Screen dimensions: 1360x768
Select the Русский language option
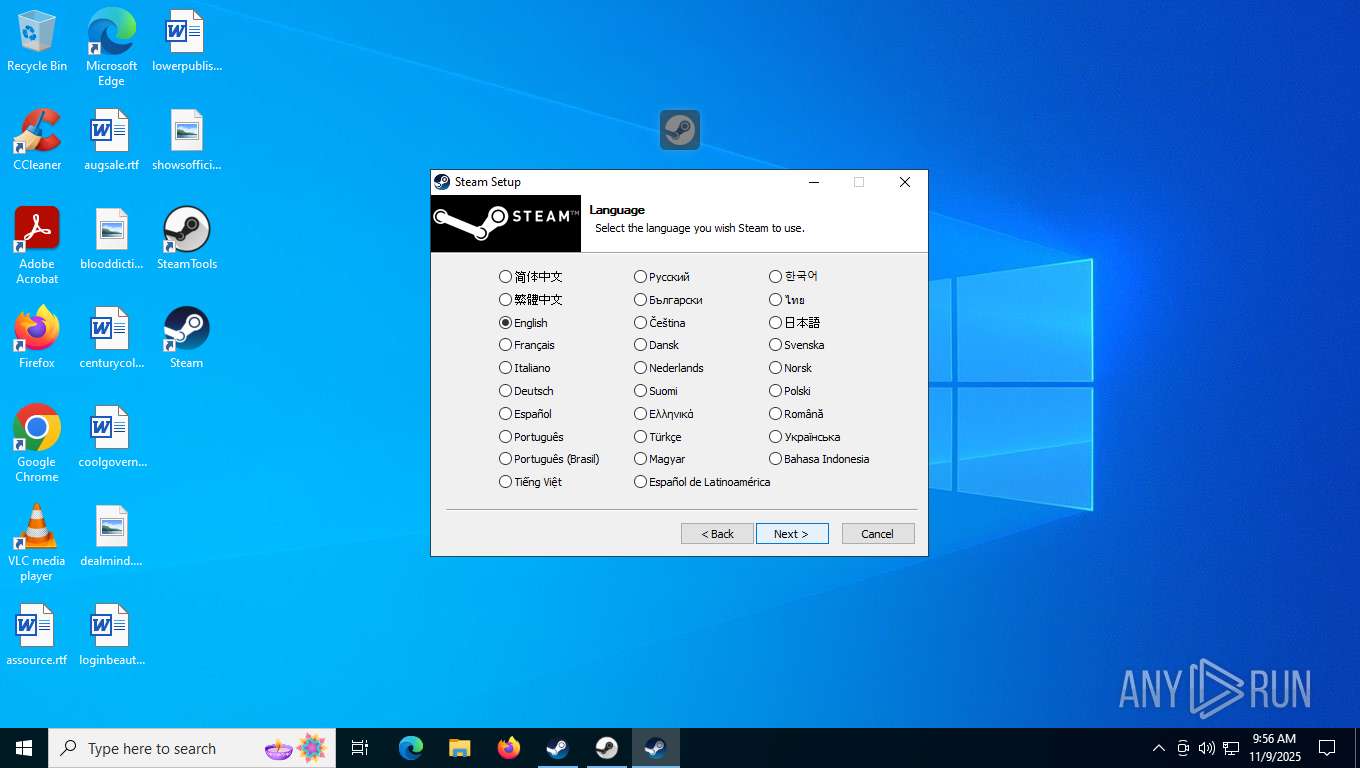point(662,277)
